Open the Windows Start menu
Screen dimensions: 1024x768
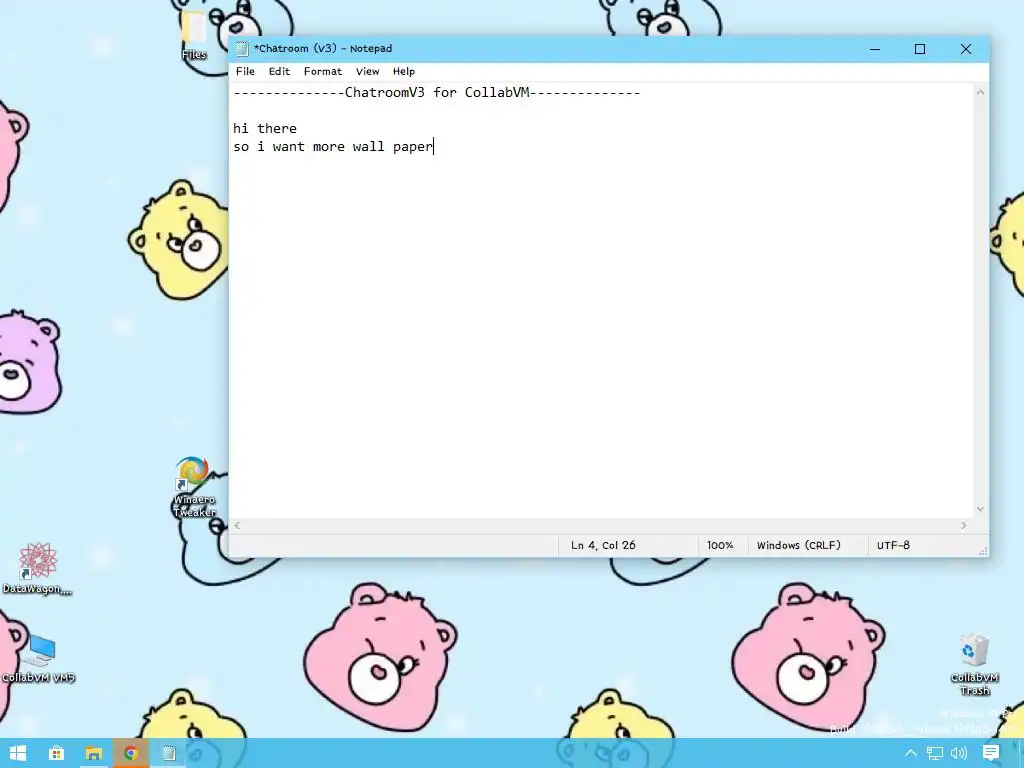pos(18,753)
